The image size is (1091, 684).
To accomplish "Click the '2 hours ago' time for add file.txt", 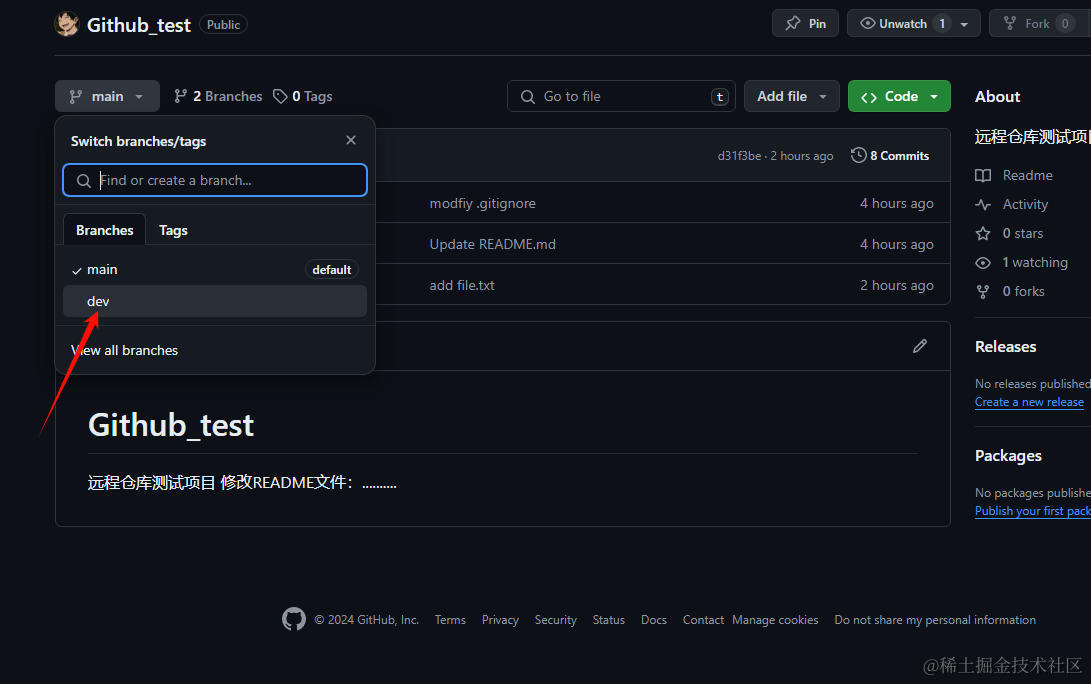I will tap(897, 285).
